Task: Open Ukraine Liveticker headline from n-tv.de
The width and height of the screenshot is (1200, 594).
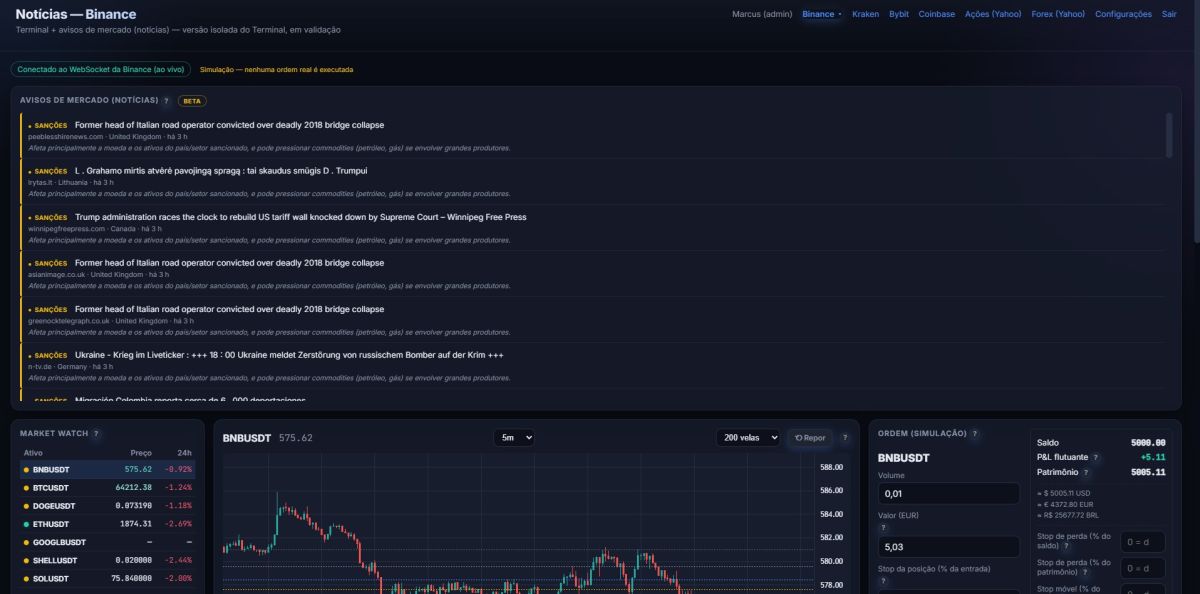Action: pyautogui.click(x=289, y=355)
